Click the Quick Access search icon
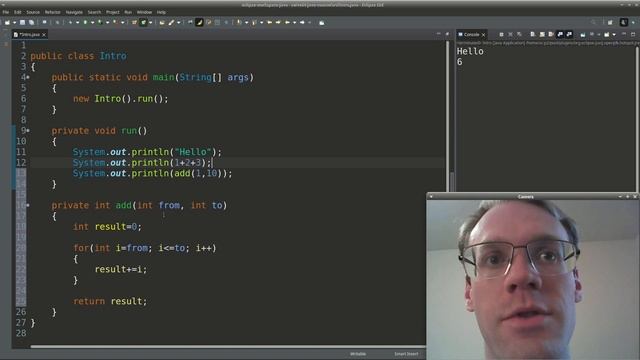 [x=593, y=22]
